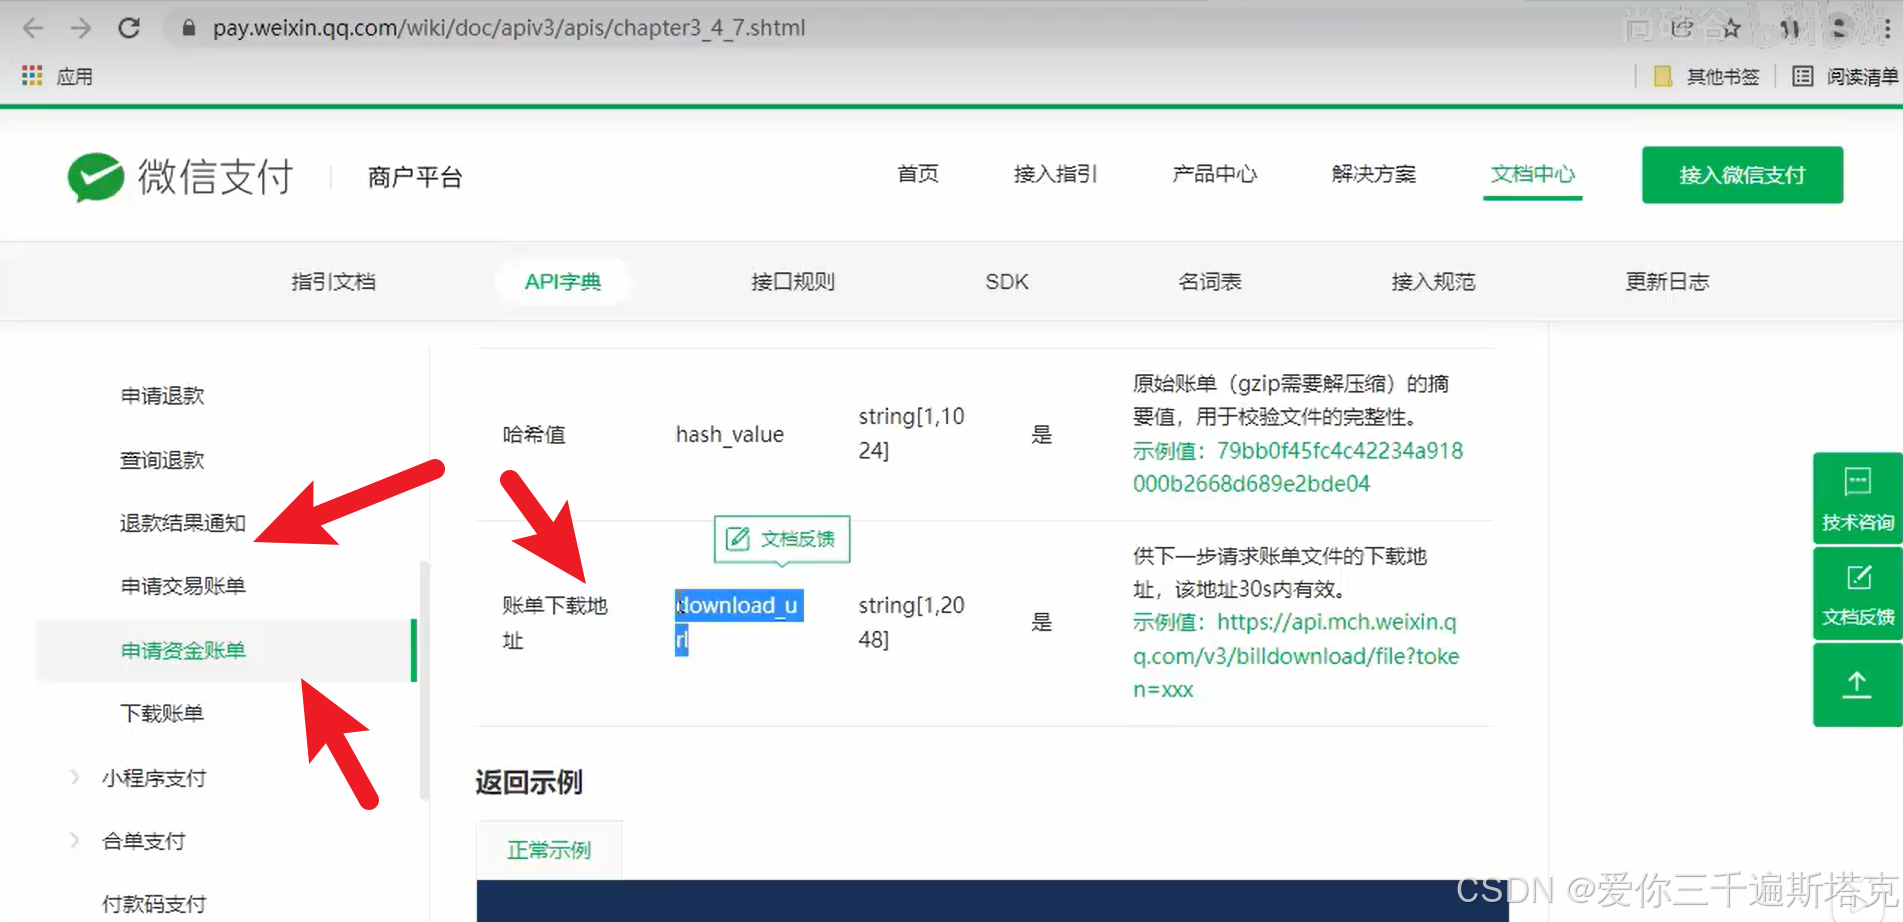Click the bookmark star icon

pyautogui.click(x=1732, y=28)
